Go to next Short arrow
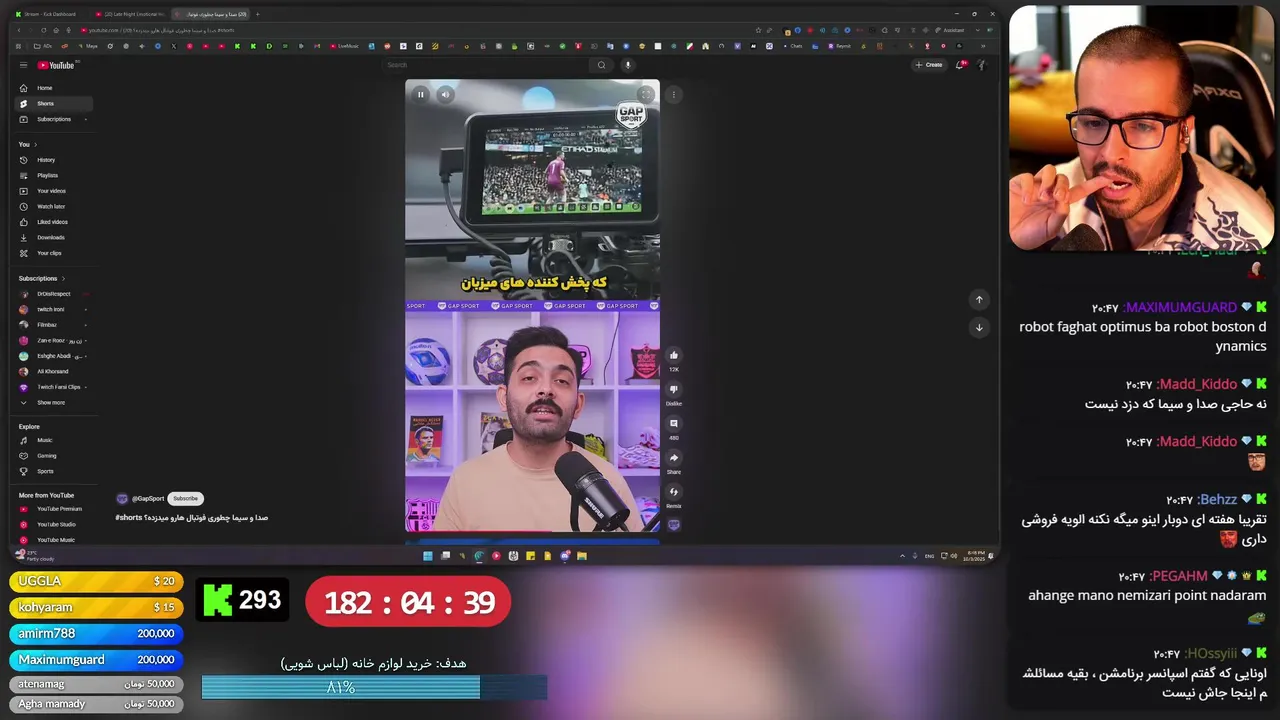The width and height of the screenshot is (1280, 720). [979, 327]
